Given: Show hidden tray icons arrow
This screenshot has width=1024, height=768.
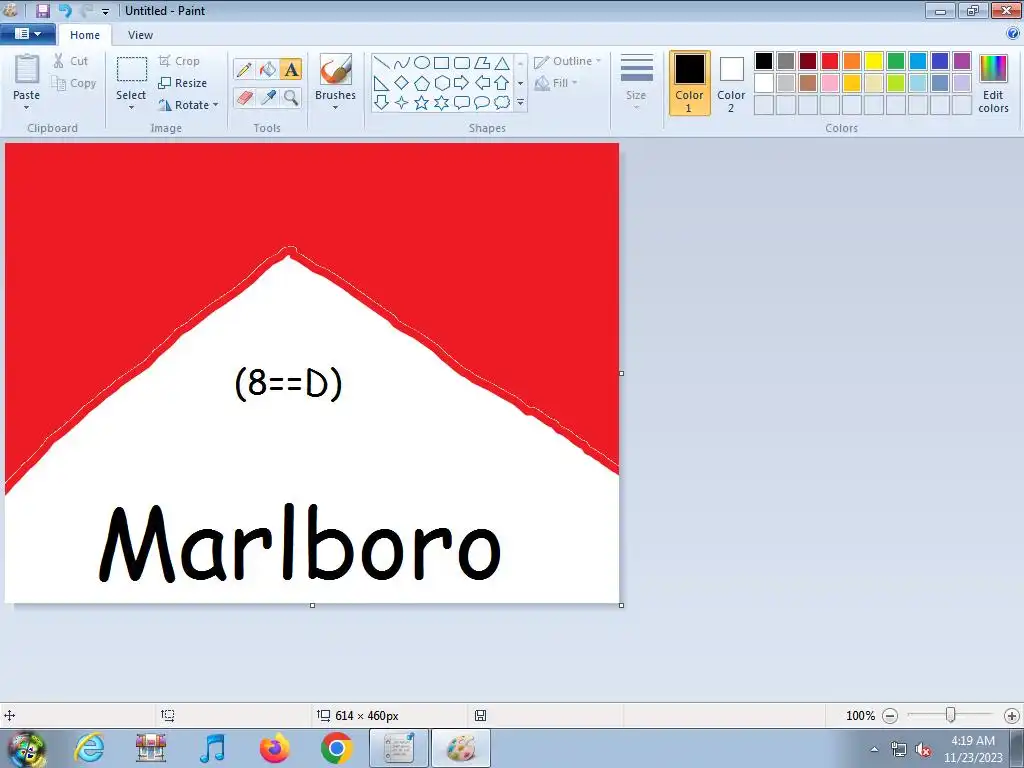Looking at the screenshot, I should click(x=874, y=750).
